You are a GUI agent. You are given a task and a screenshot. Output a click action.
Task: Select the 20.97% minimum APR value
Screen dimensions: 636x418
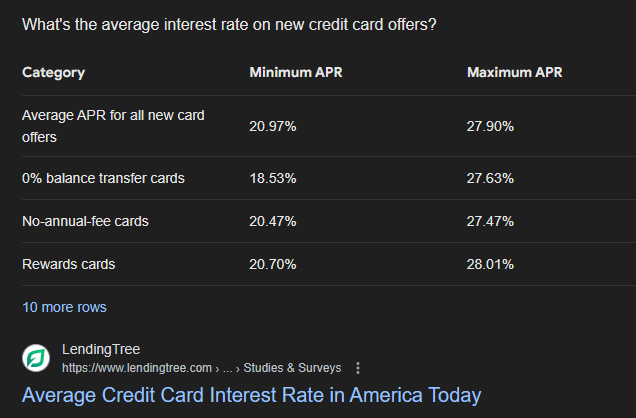[x=273, y=126]
